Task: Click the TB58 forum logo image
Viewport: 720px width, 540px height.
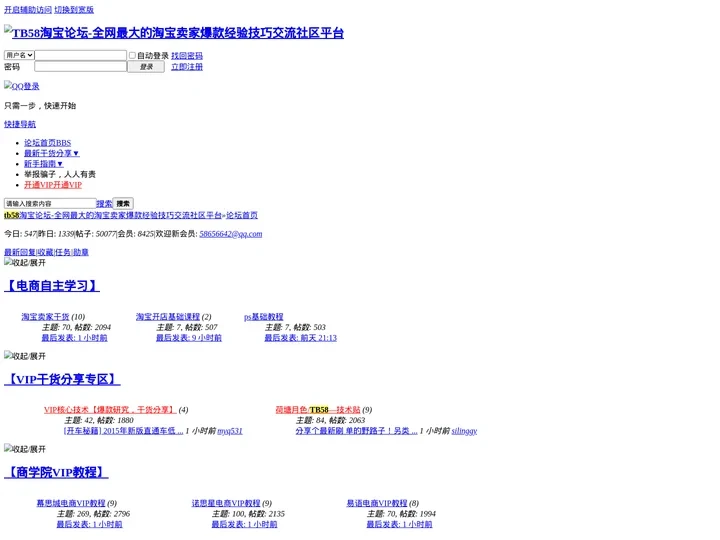Action: pyautogui.click(x=174, y=33)
